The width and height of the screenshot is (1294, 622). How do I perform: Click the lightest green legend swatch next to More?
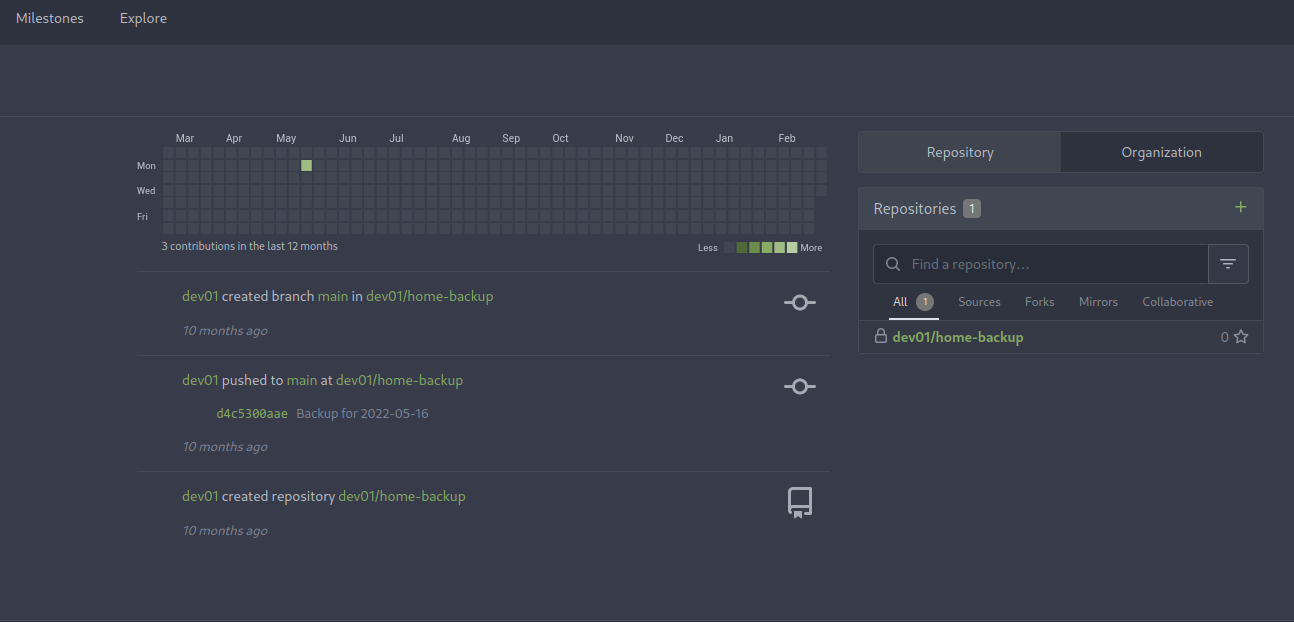click(x=792, y=247)
